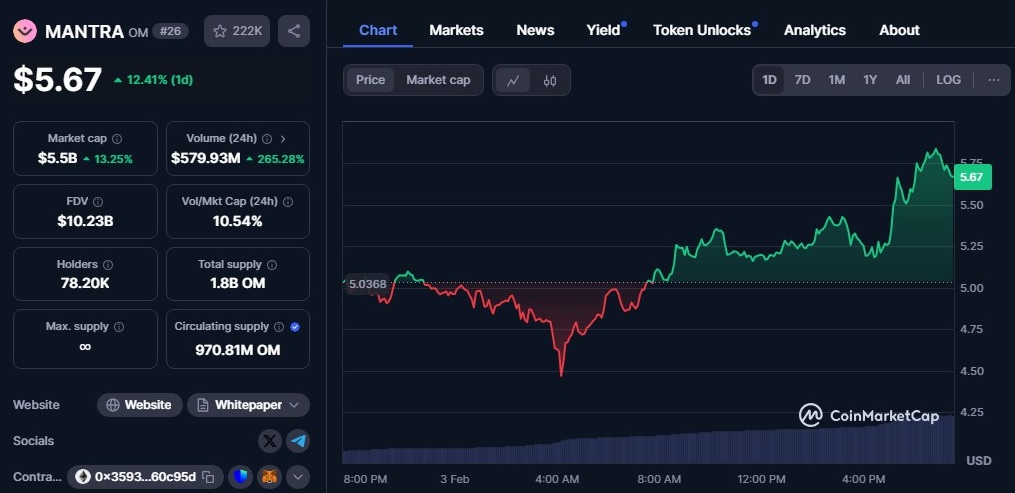This screenshot has width=1015, height=493.
Task: Toggle LOG scale on chart
Action: coord(948,80)
